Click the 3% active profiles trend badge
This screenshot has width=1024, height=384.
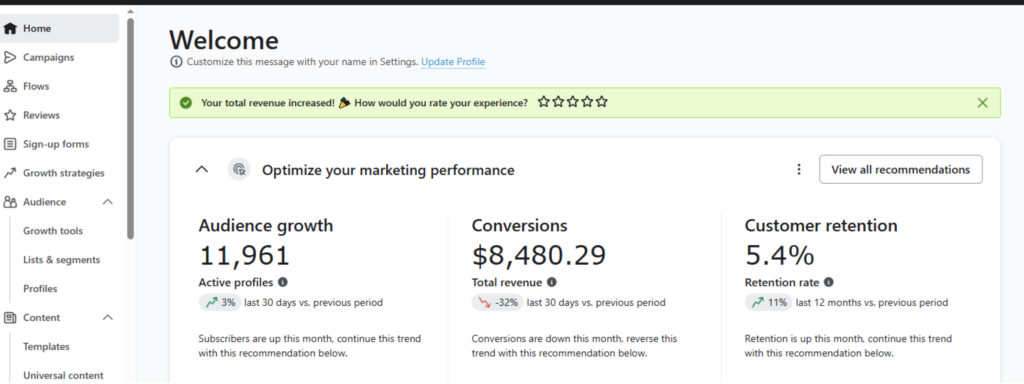coord(219,302)
